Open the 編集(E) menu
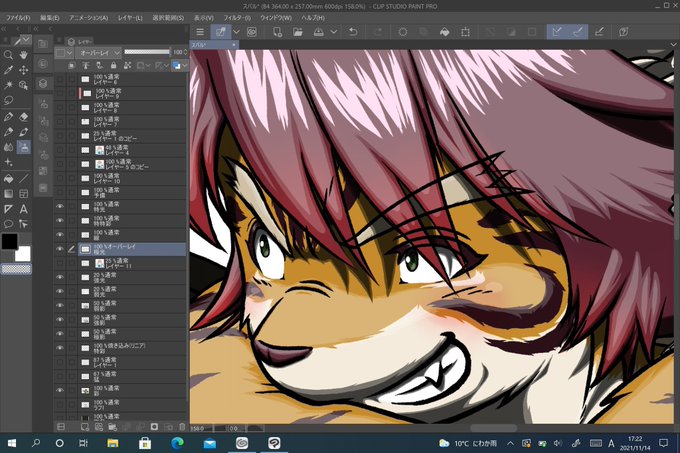The width and height of the screenshot is (680, 453). (x=49, y=18)
